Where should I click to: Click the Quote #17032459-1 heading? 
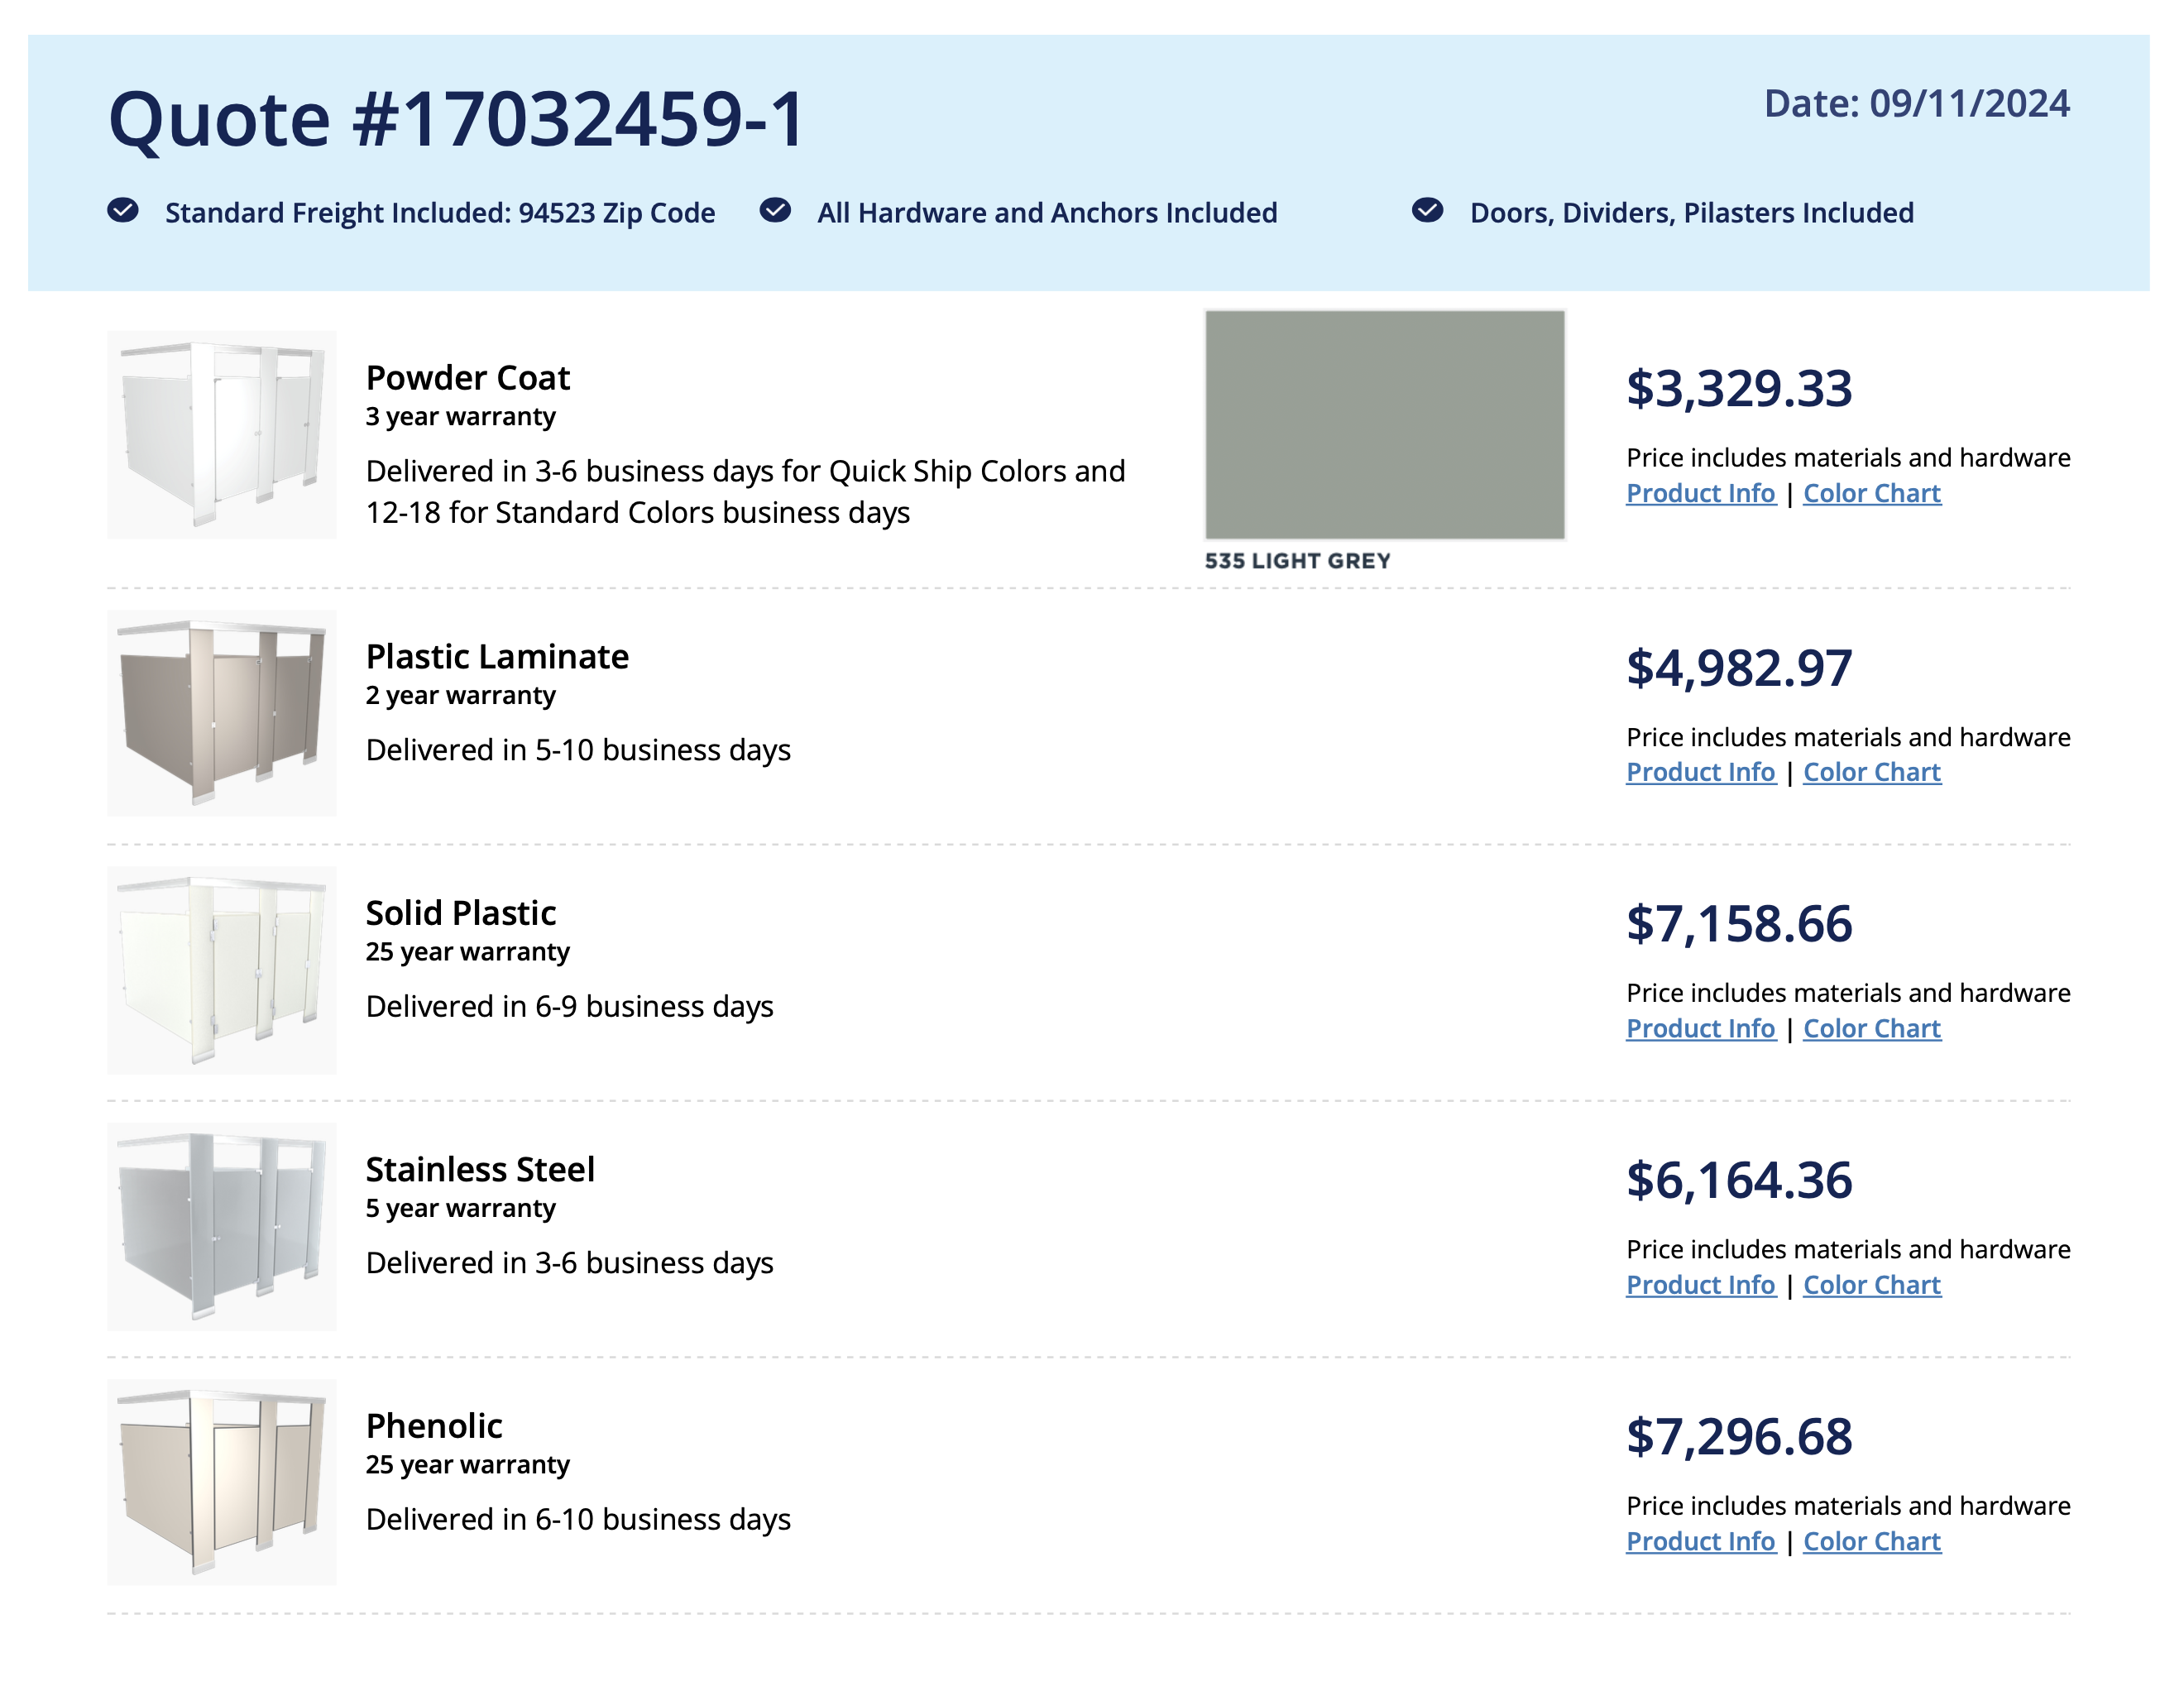click(456, 119)
